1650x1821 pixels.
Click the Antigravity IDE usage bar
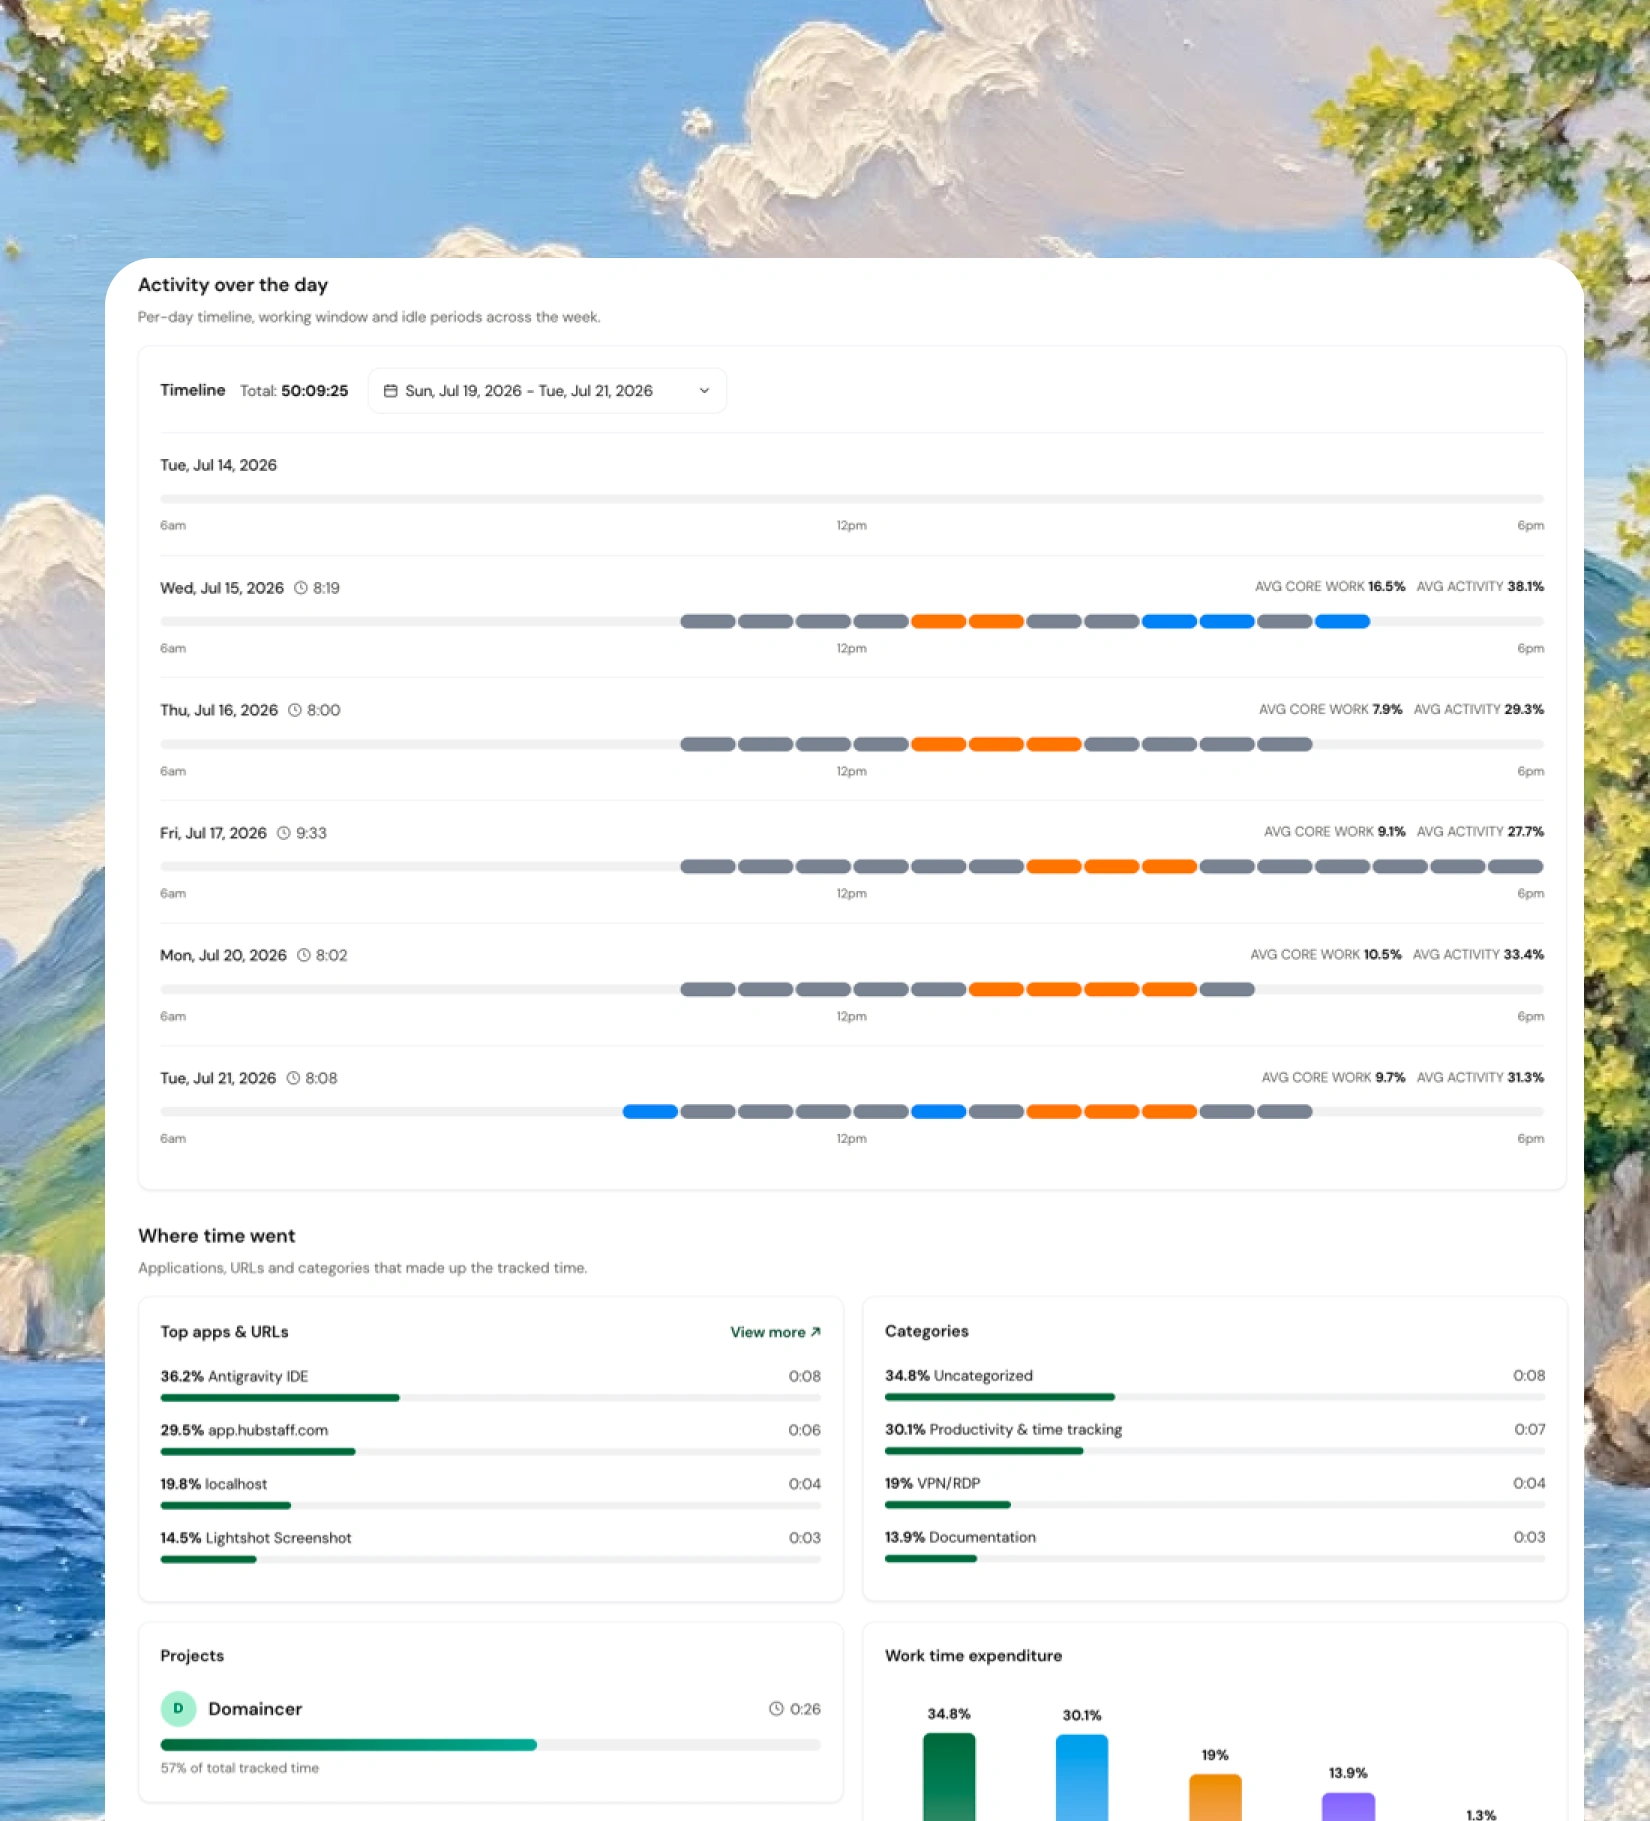[490, 1398]
